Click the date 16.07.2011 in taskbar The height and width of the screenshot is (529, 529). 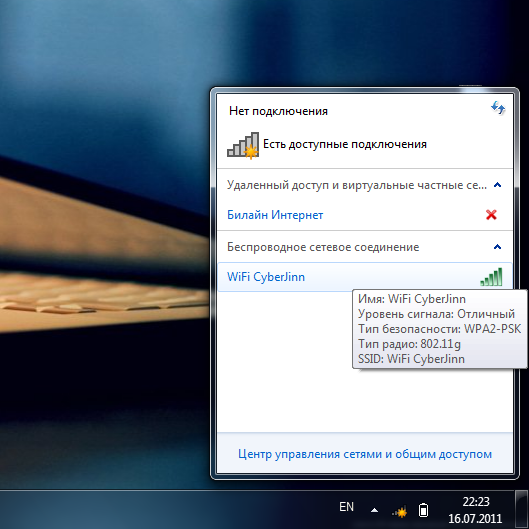tap(475, 519)
